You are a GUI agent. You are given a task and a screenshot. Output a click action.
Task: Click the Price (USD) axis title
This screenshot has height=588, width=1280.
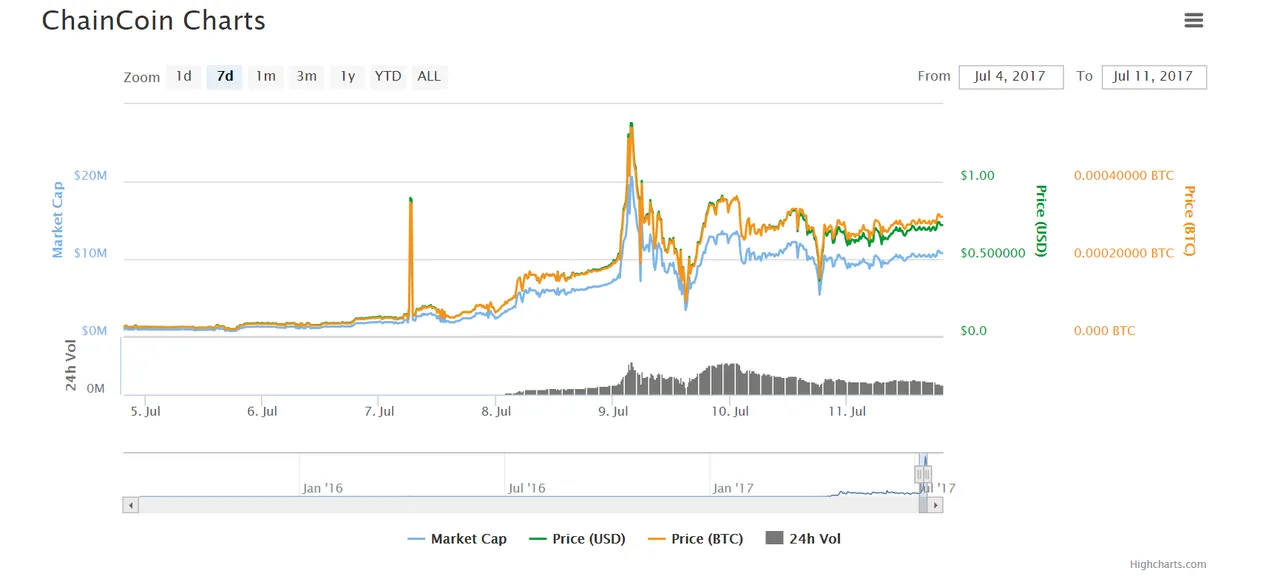pyautogui.click(x=1041, y=221)
